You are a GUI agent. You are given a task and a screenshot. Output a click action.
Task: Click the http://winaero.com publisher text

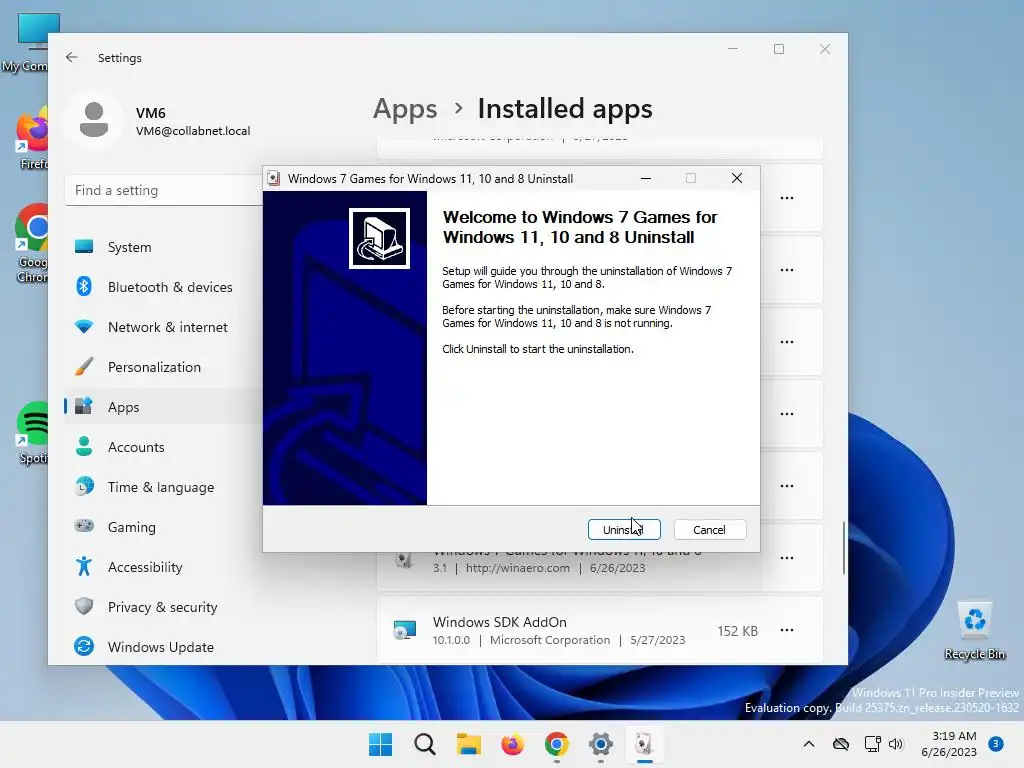tap(518, 568)
